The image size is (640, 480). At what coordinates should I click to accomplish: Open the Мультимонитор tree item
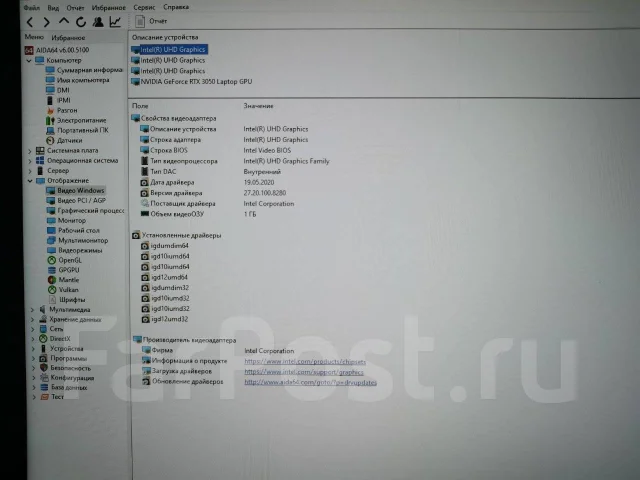click(x=78, y=240)
